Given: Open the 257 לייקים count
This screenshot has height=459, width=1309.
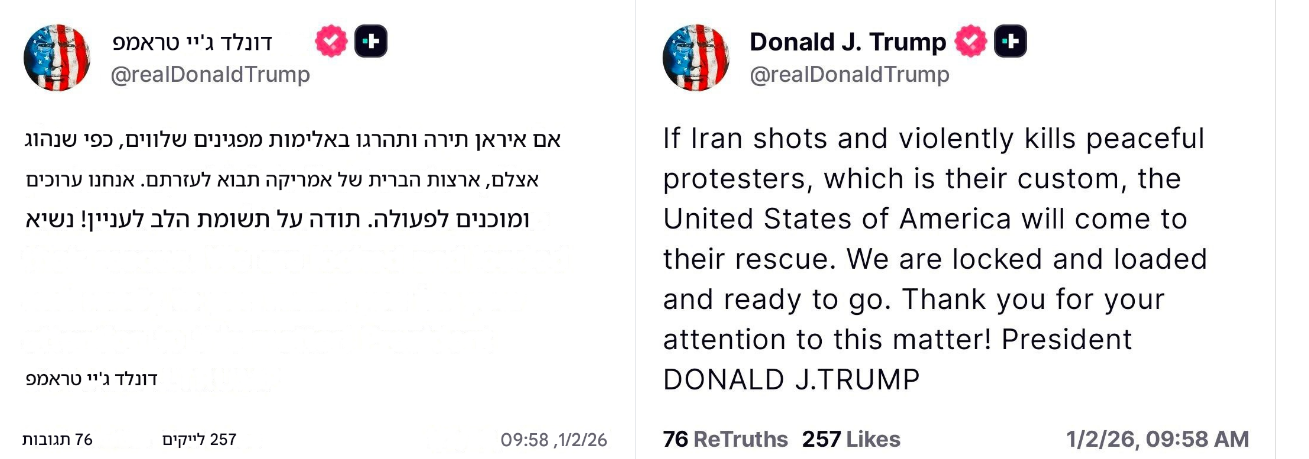Looking at the screenshot, I should pyautogui.click(x=199, y=440).
